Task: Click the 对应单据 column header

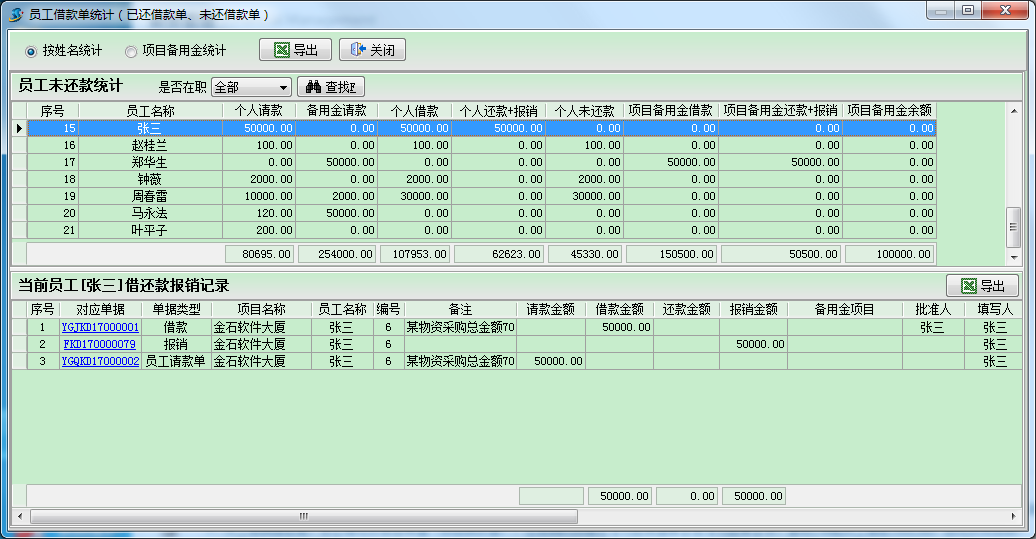Action: pyautogui.click(x=100, y=309)
